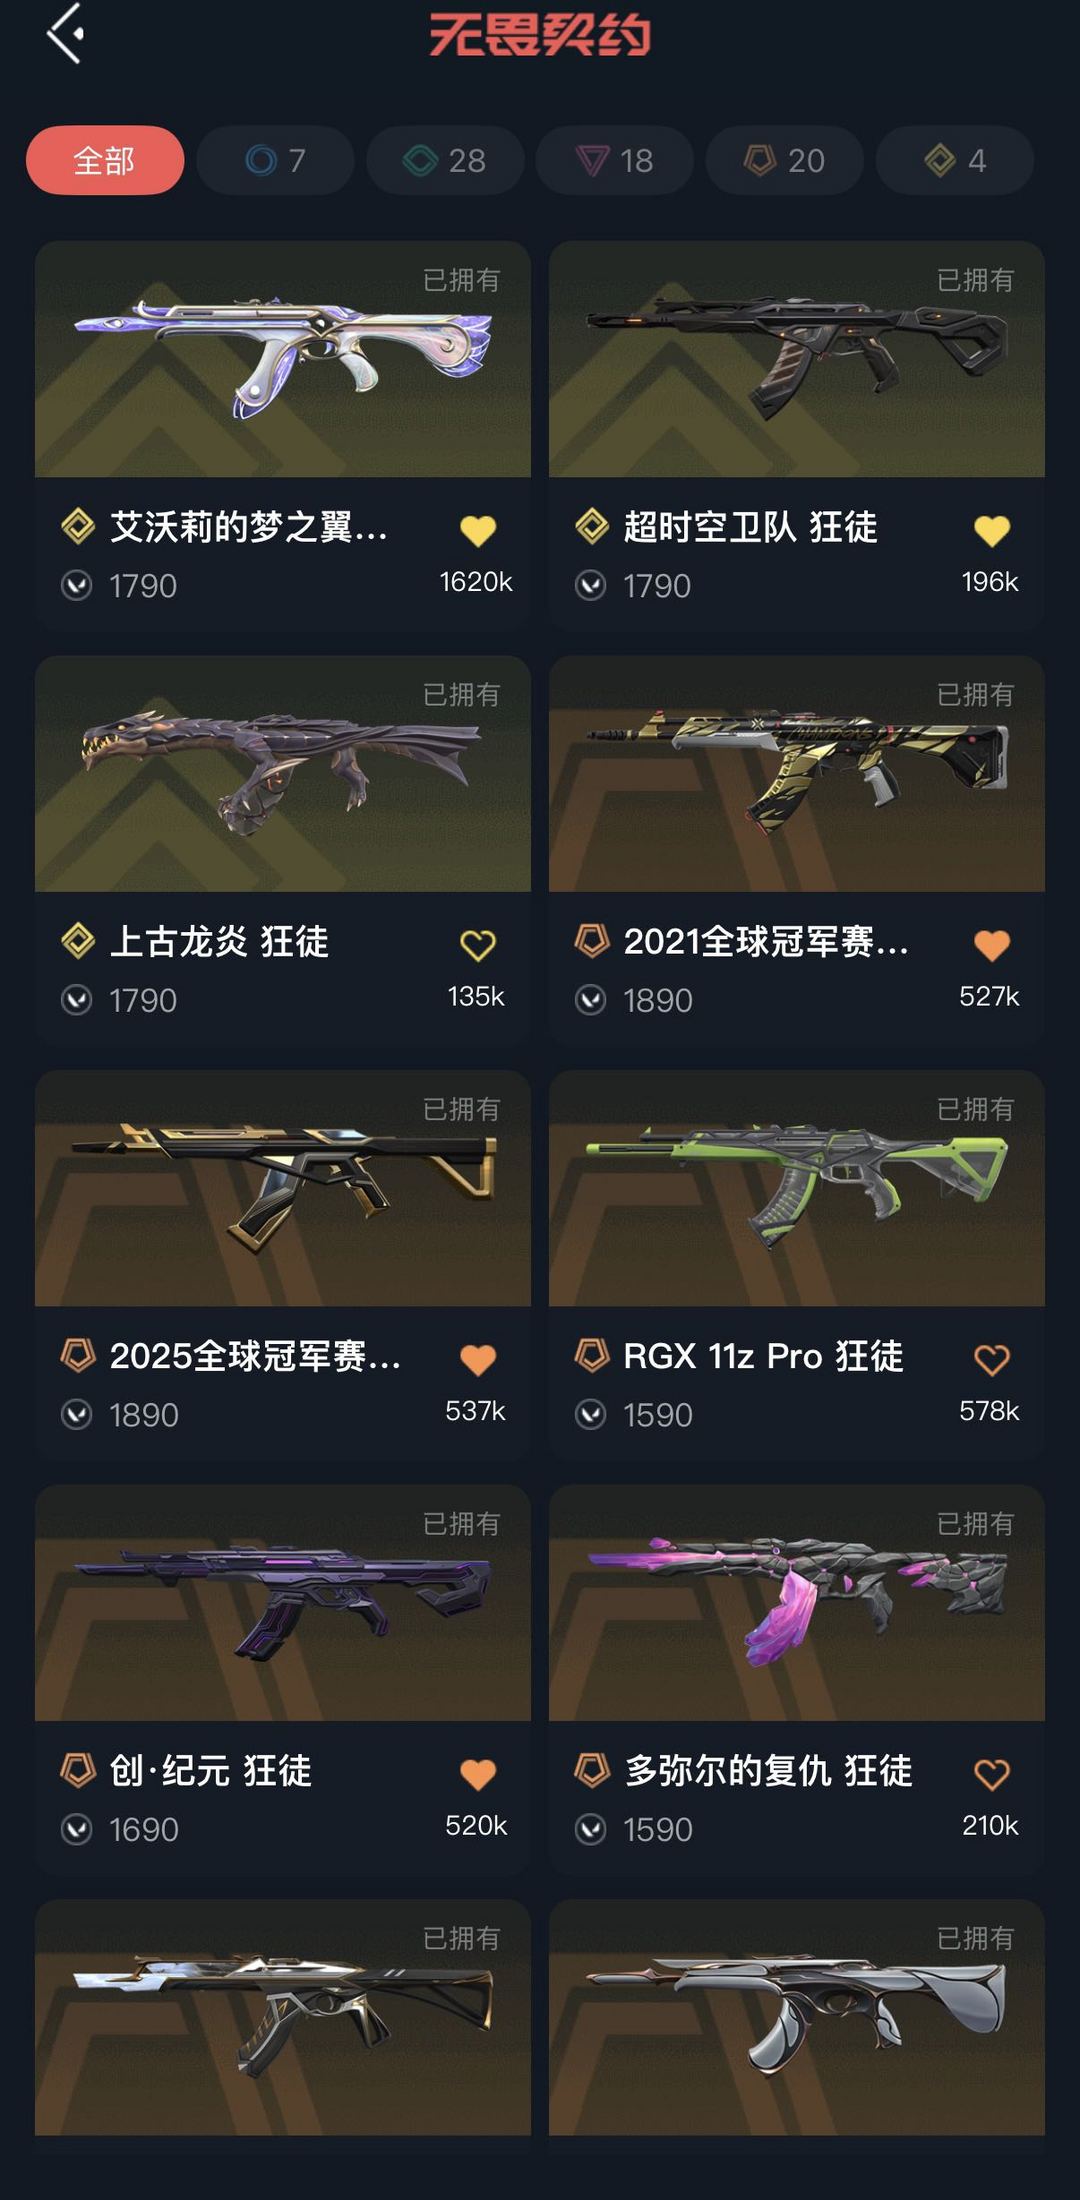This screenshot has width=1080, height=2200.
Task: Favorite the RGX 11z Pro 狂徒
Action: pos(992,1360)
